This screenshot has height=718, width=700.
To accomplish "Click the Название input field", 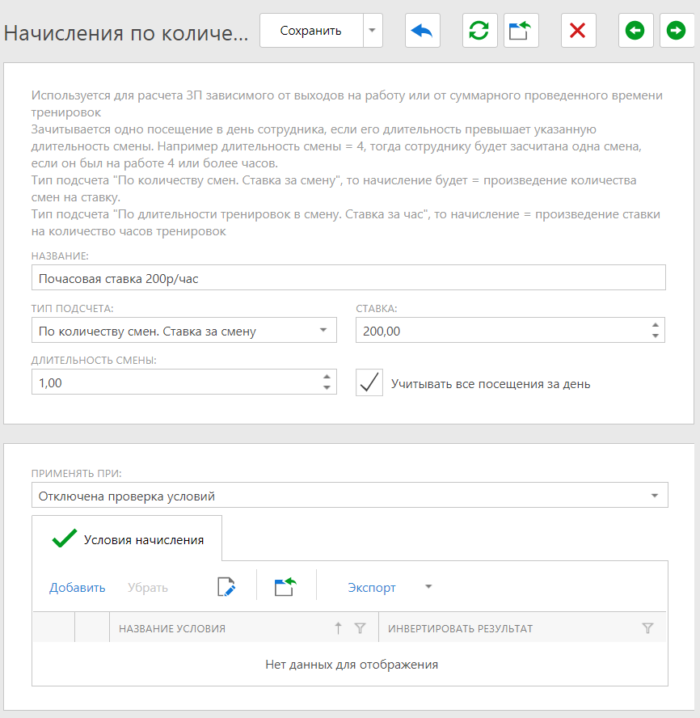I will pos(348,277).
